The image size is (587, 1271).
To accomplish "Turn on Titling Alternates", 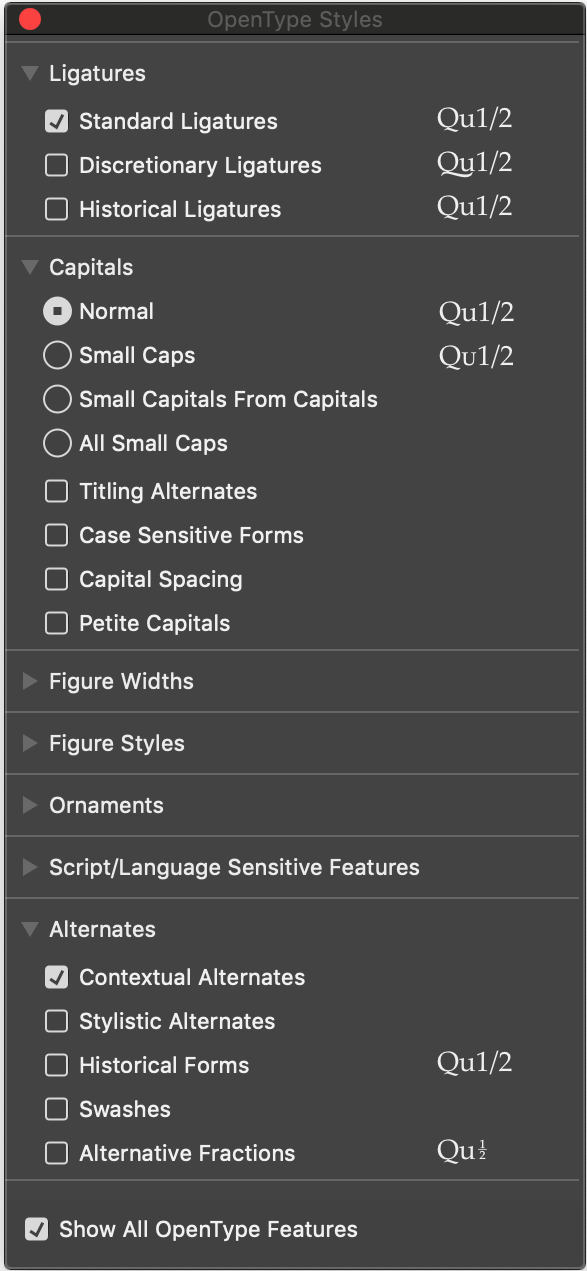I will 57,491.
